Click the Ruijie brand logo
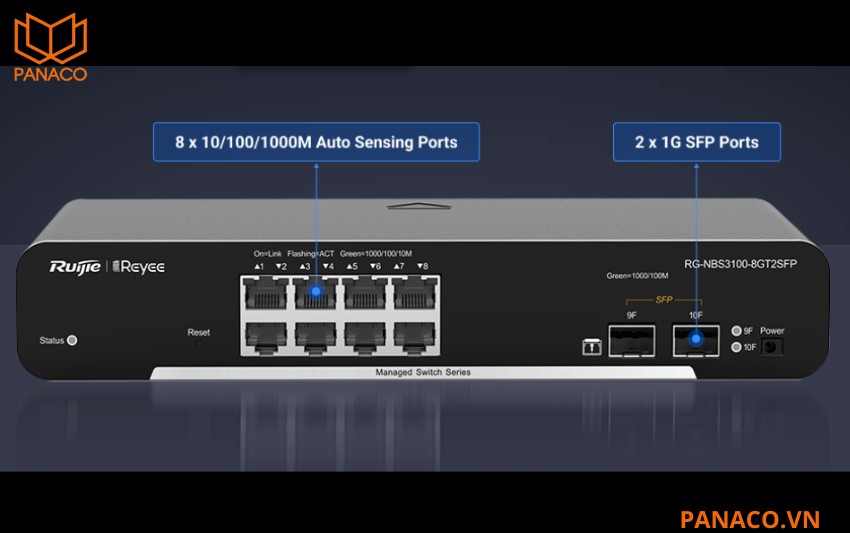 click(x=75, y=267)
